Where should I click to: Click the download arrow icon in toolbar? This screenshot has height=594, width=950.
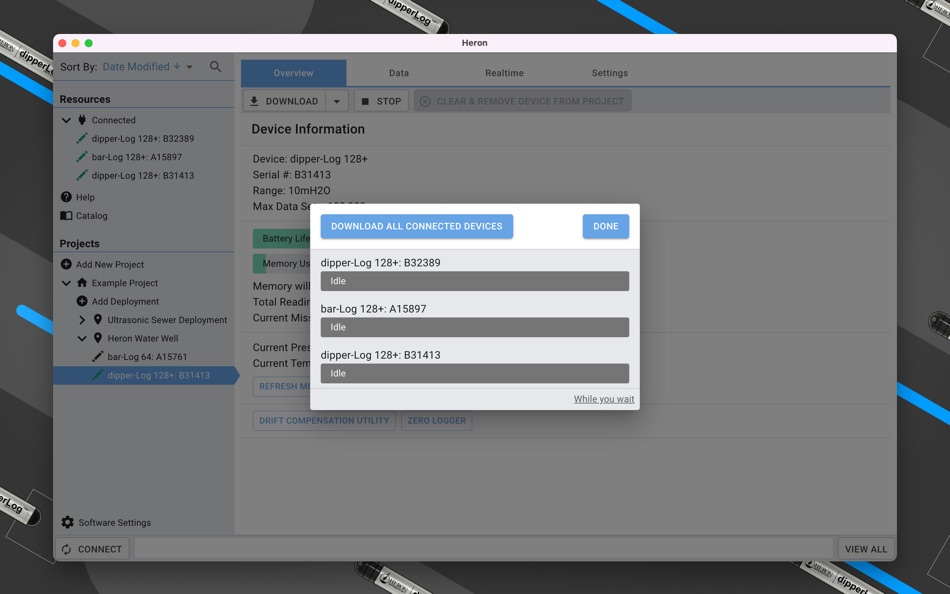click(254, 101)
